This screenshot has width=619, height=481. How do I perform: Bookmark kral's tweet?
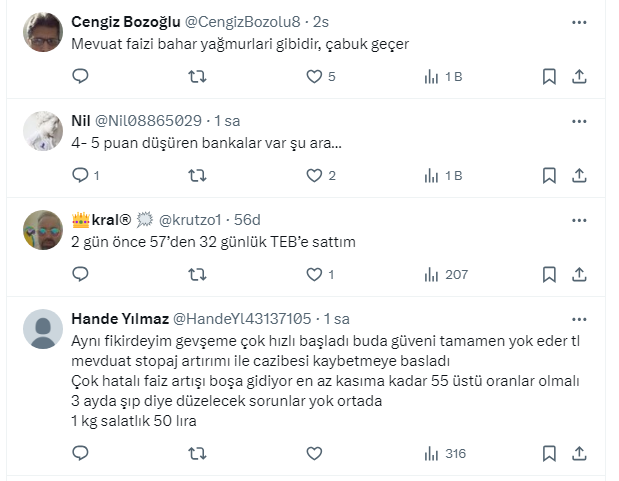click(x=549, y=274)
